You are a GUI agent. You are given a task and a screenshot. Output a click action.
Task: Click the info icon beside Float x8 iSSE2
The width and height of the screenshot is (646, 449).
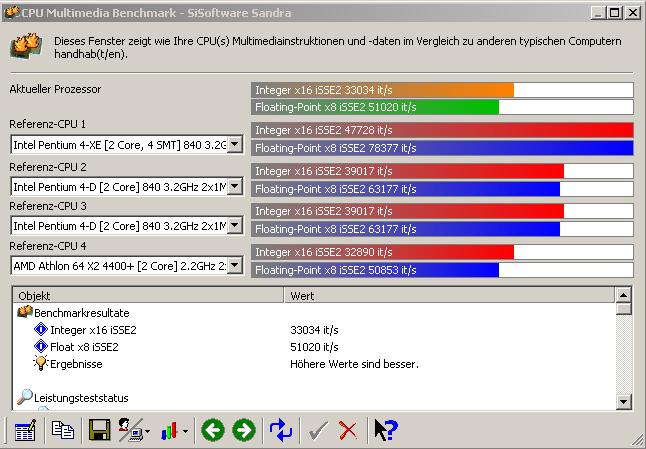coord(41,346)
